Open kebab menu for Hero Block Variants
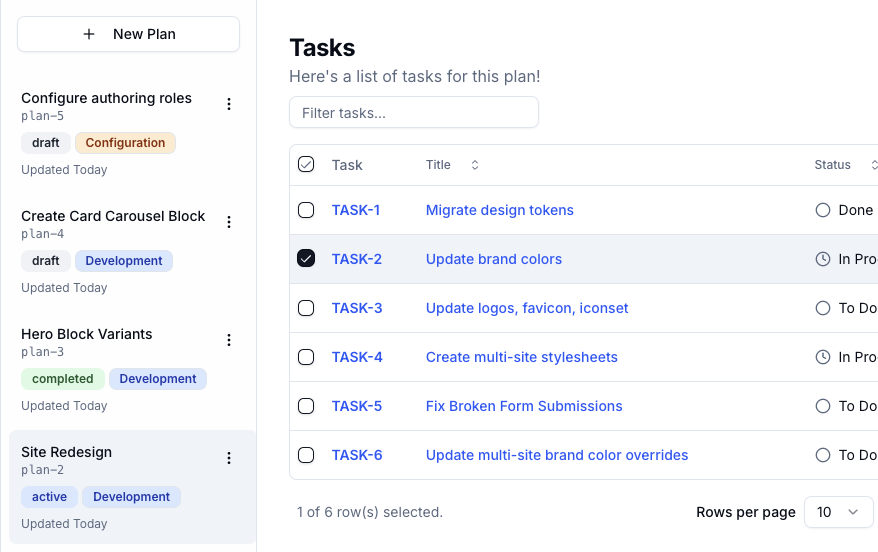This screenshot has width=878, height=552. (x=229, y=340)
